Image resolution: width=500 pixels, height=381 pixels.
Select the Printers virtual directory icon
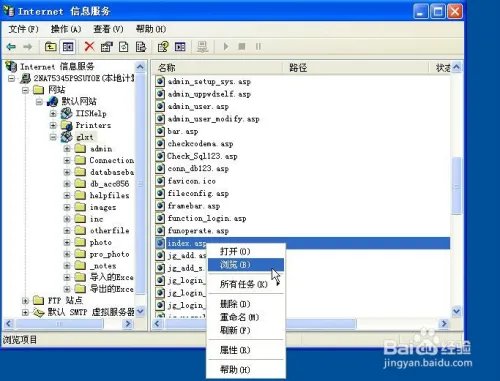click(x=67, y=125)
